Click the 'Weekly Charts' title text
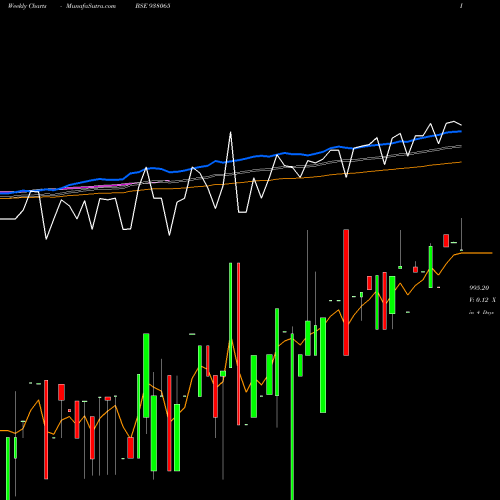Viewport: 500px width, 500px height. 27,6
